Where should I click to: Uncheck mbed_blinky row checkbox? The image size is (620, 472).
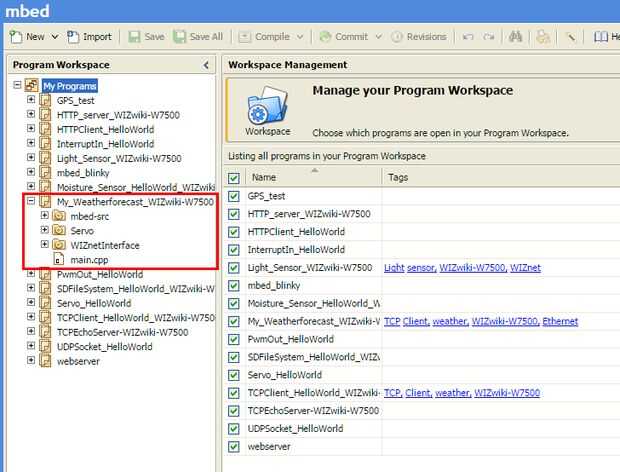click(234, 285)
